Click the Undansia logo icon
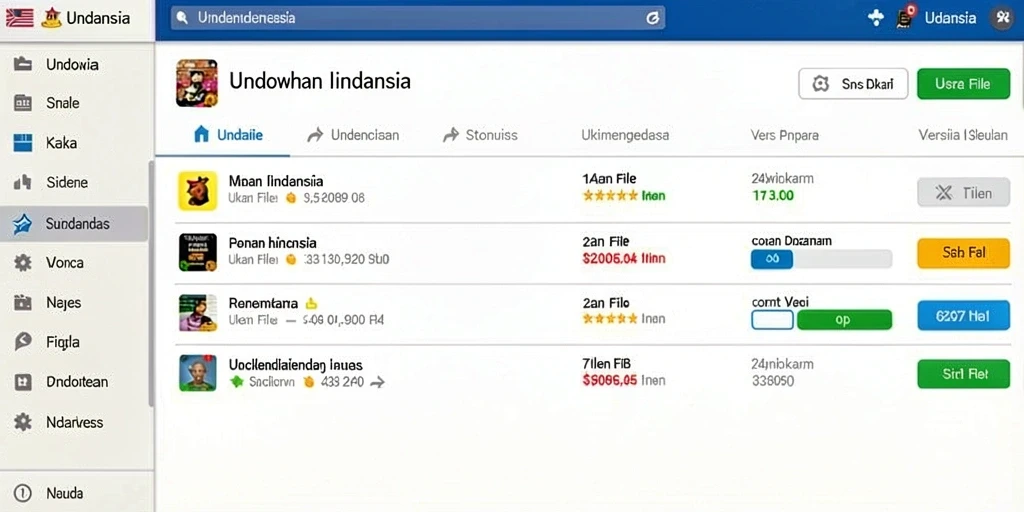 pos(51,18)
